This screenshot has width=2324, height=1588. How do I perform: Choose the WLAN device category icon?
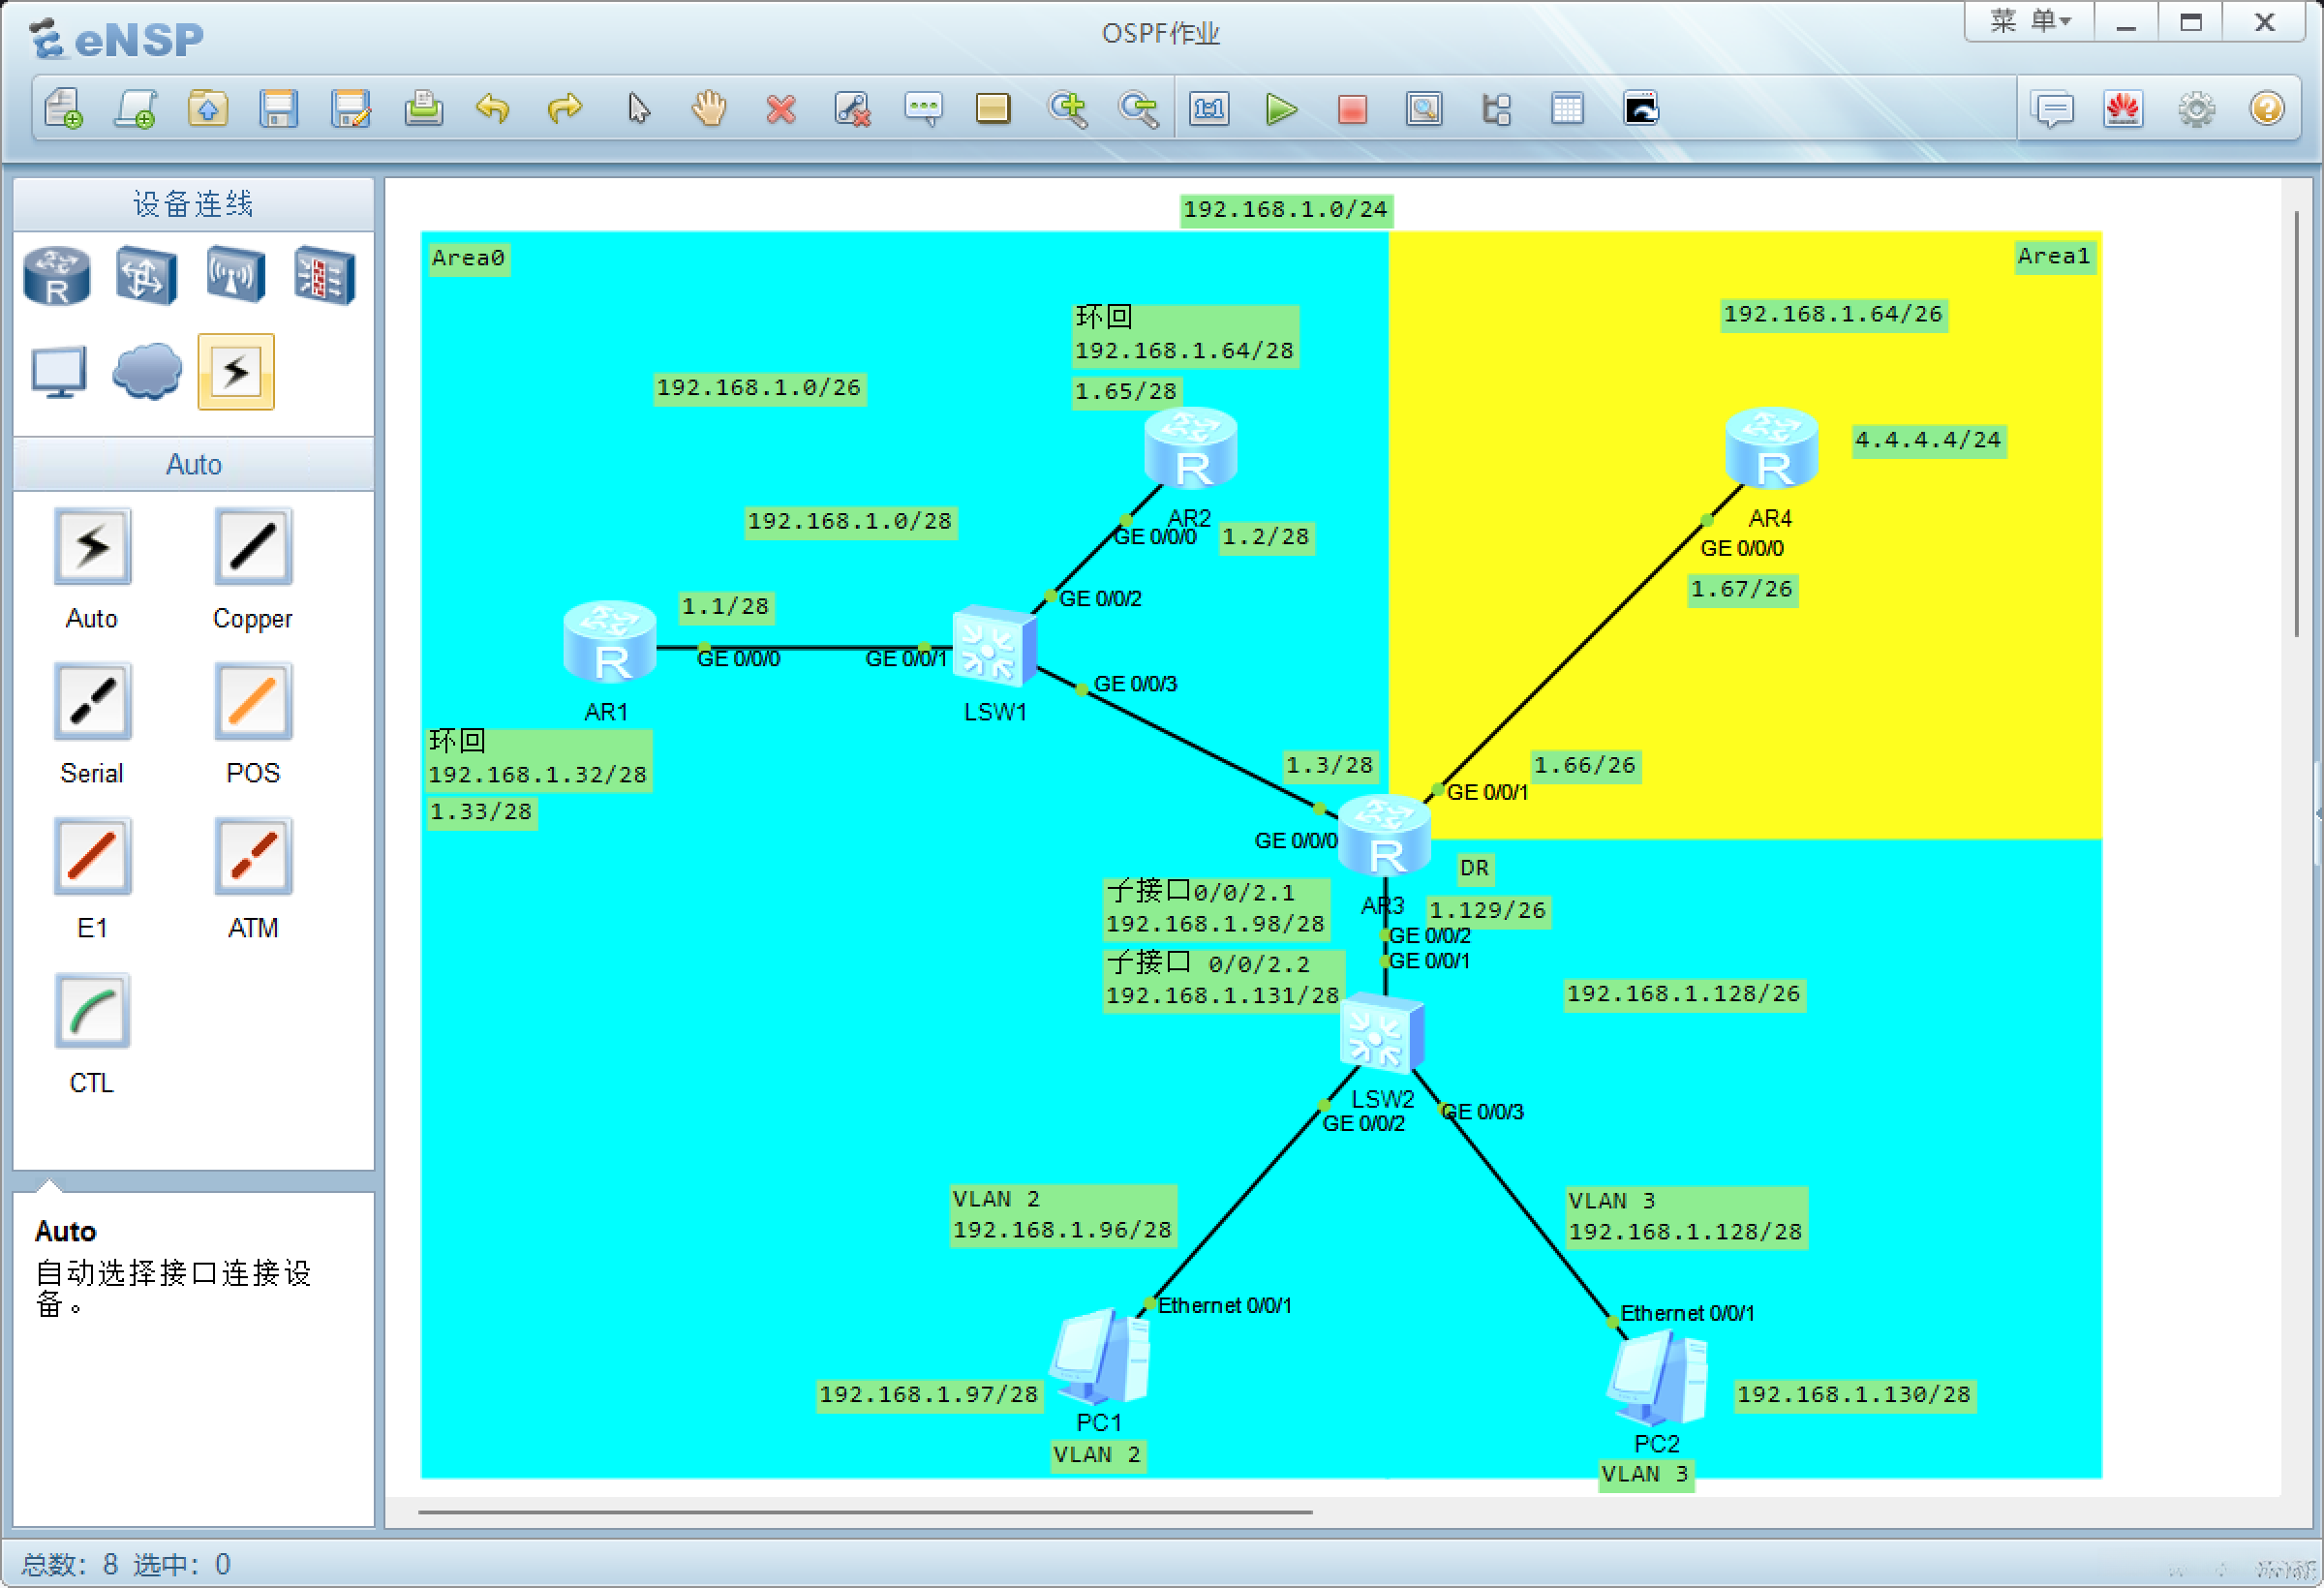pos(235,276)
